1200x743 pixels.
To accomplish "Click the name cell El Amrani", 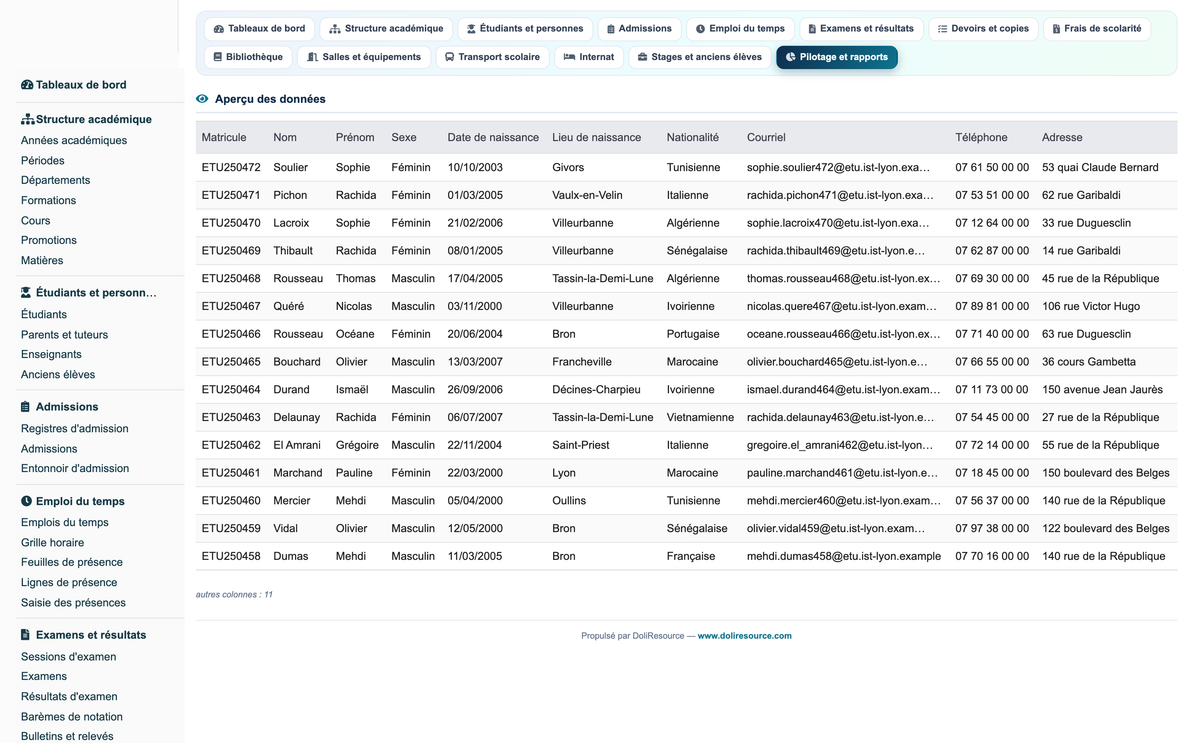I will point(297,446).
